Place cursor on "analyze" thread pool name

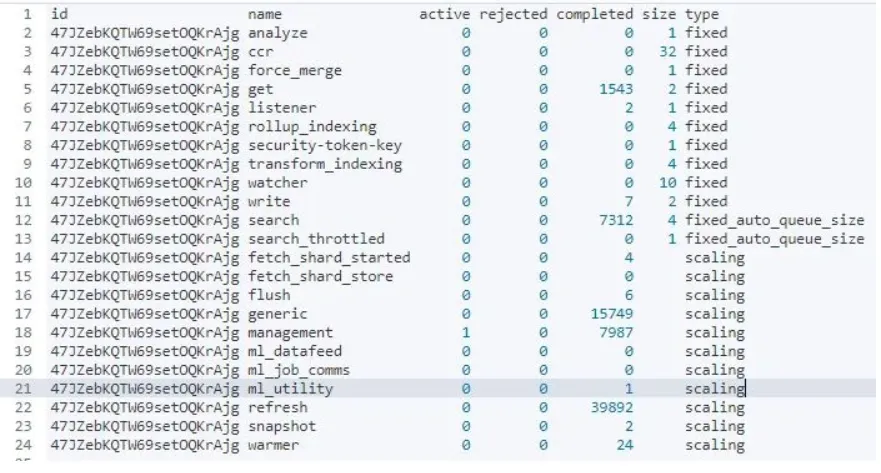click(278, 33)
